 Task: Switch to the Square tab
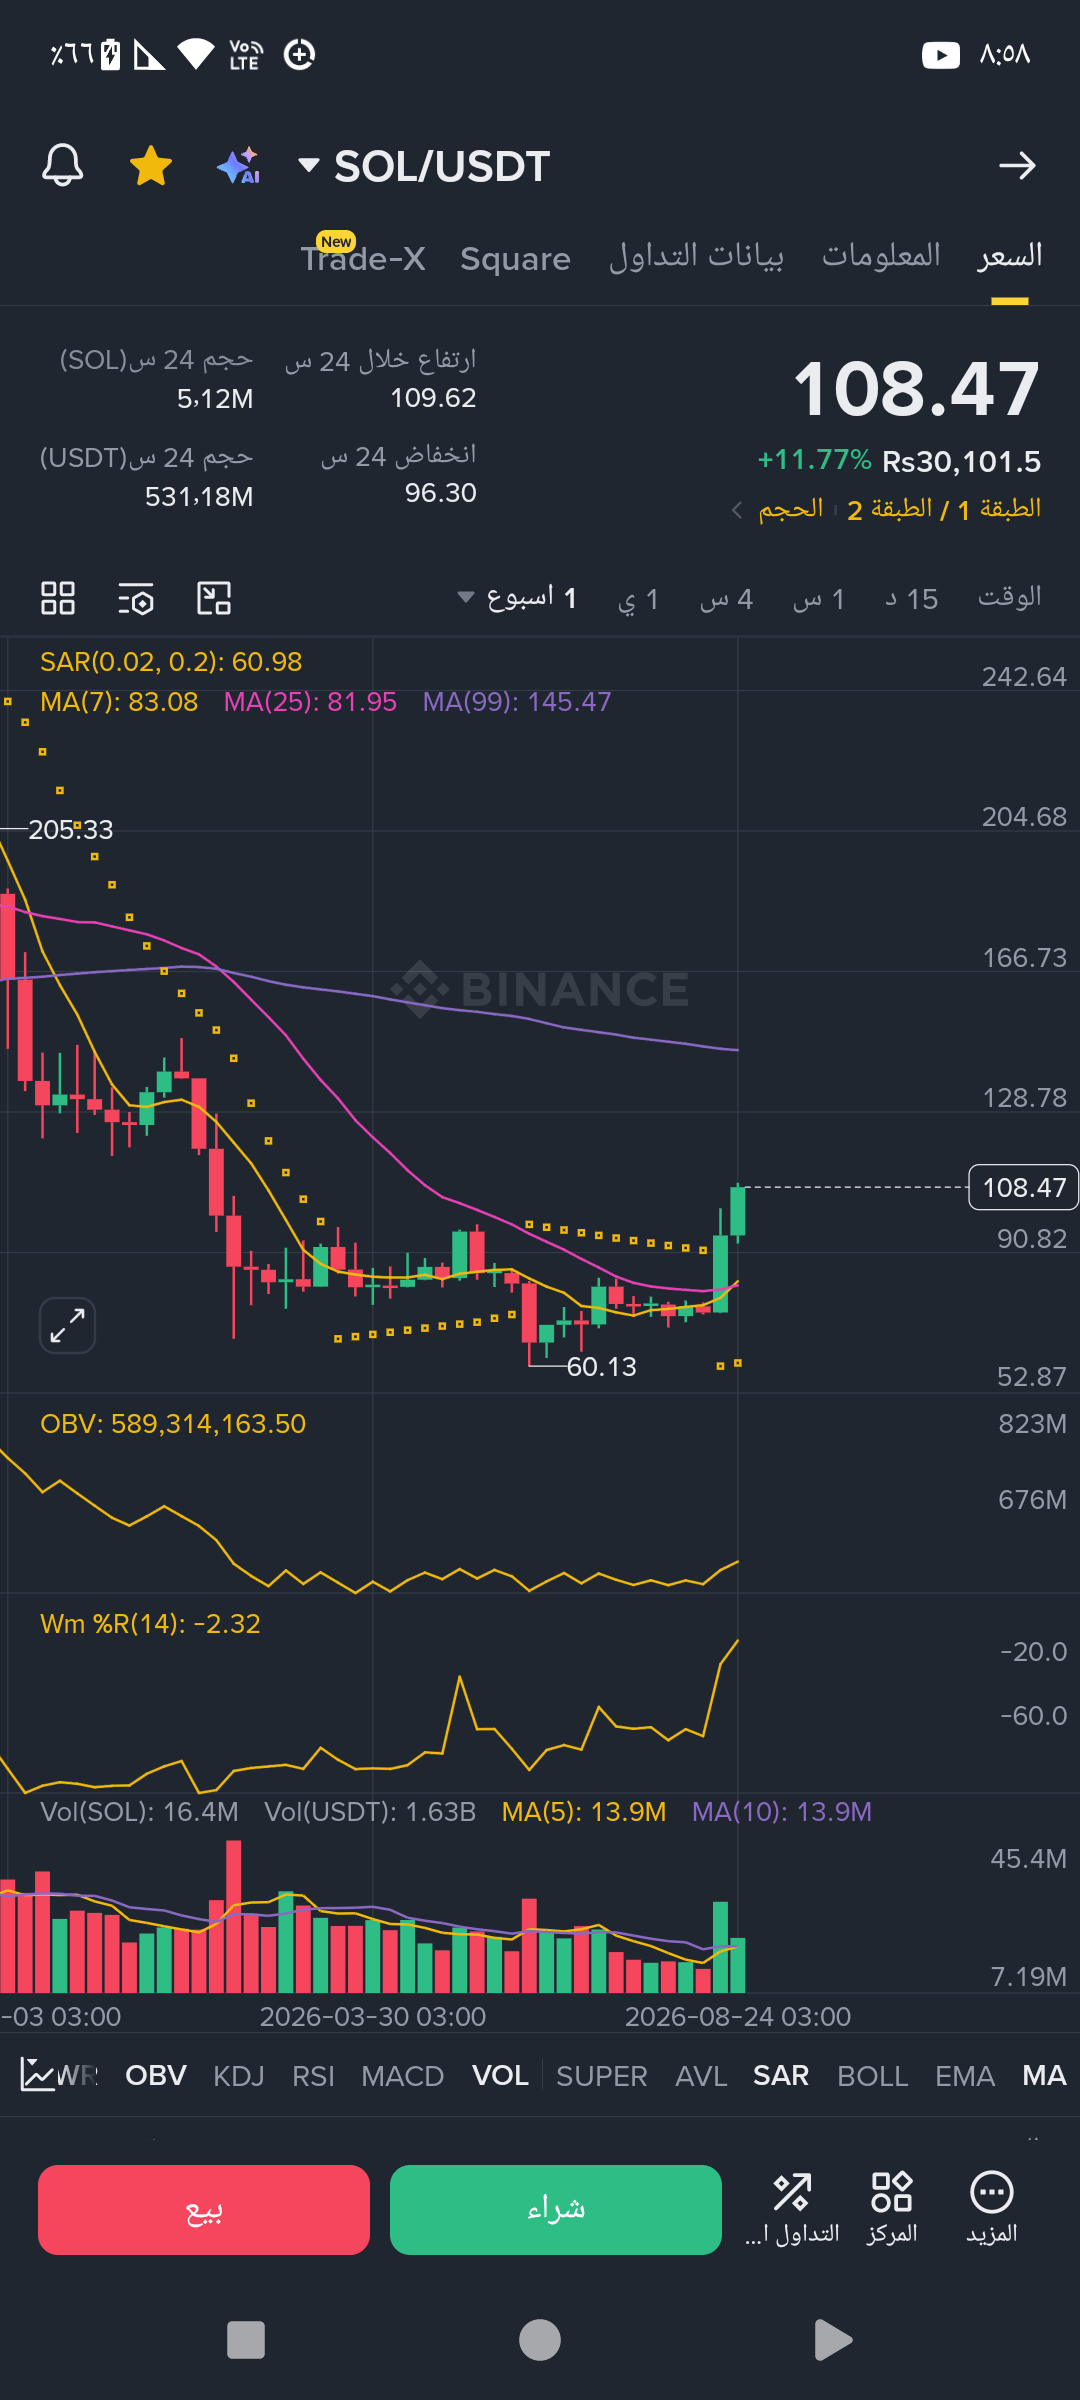[x=515, y=259]
